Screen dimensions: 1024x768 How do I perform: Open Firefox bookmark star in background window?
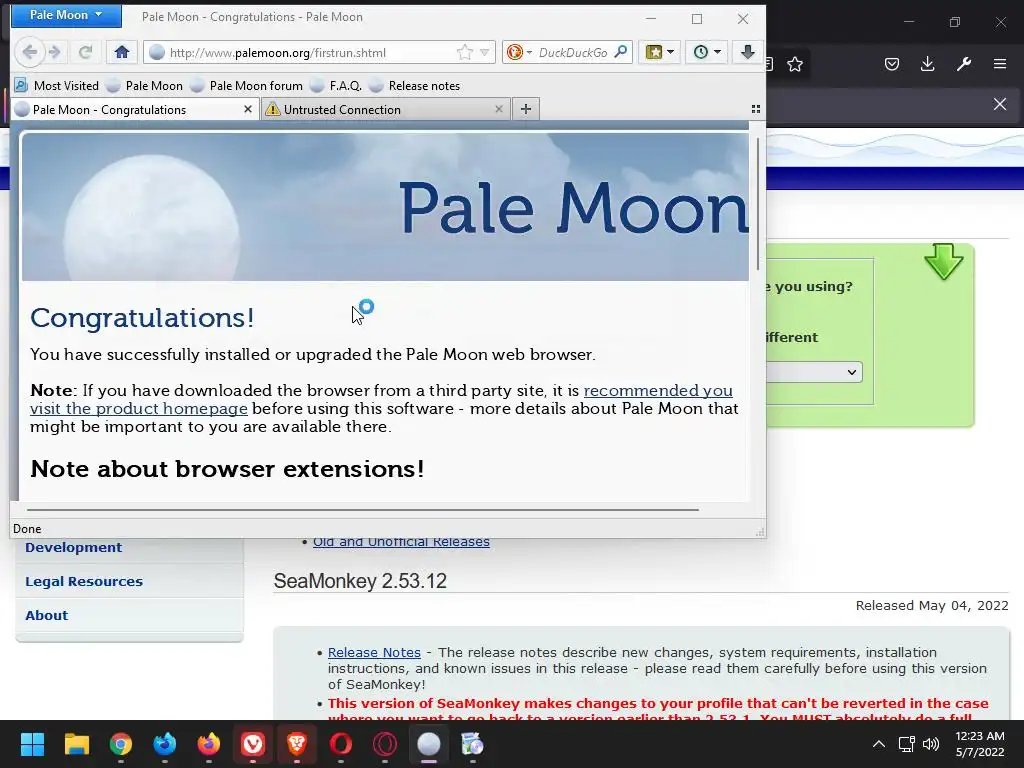click(x=795, y=64)
